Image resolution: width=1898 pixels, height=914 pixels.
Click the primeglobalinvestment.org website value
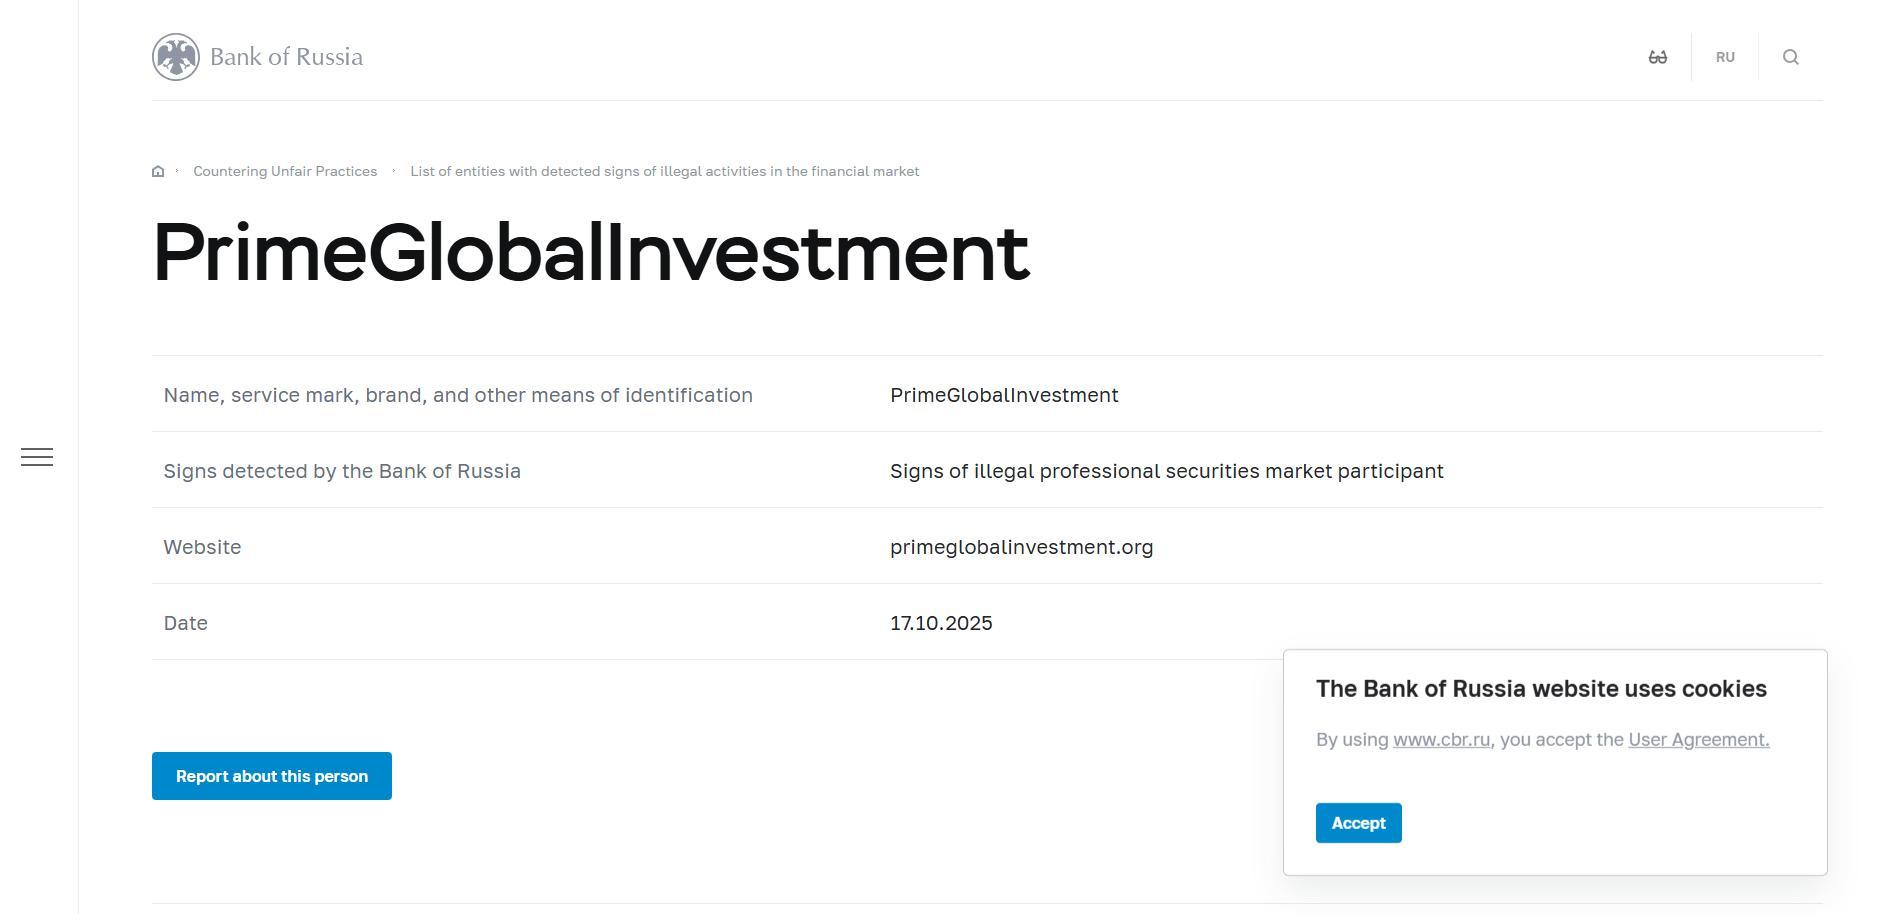click(x=1021, y=547)
